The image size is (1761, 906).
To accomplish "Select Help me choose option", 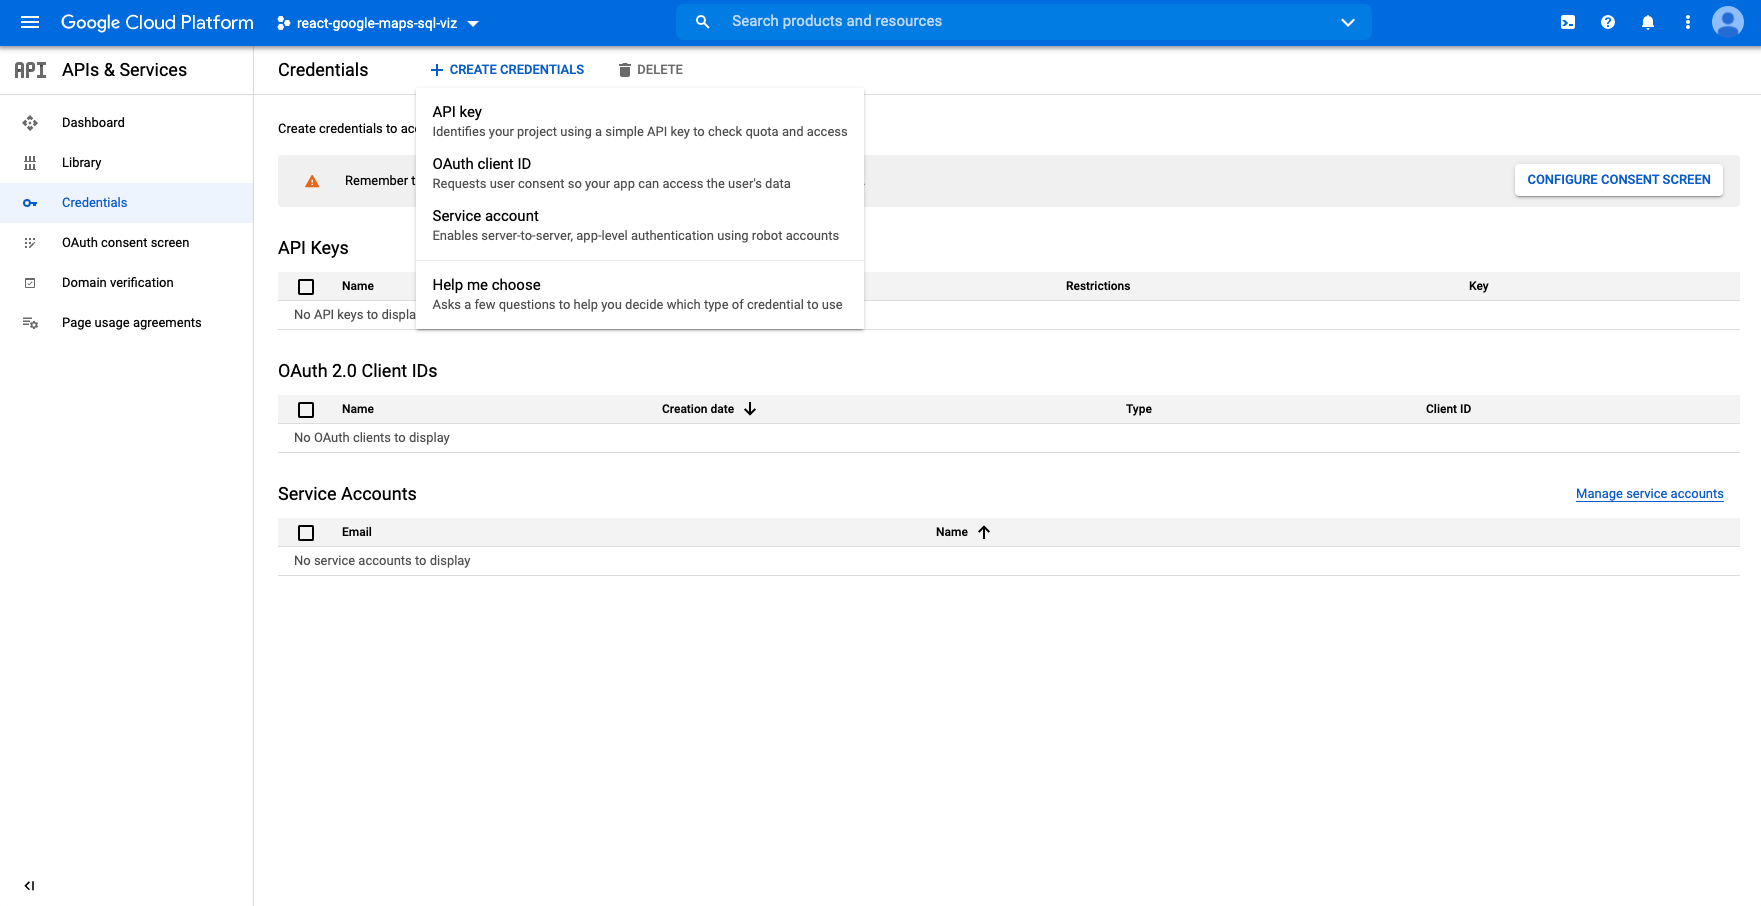I will point(640,294).
